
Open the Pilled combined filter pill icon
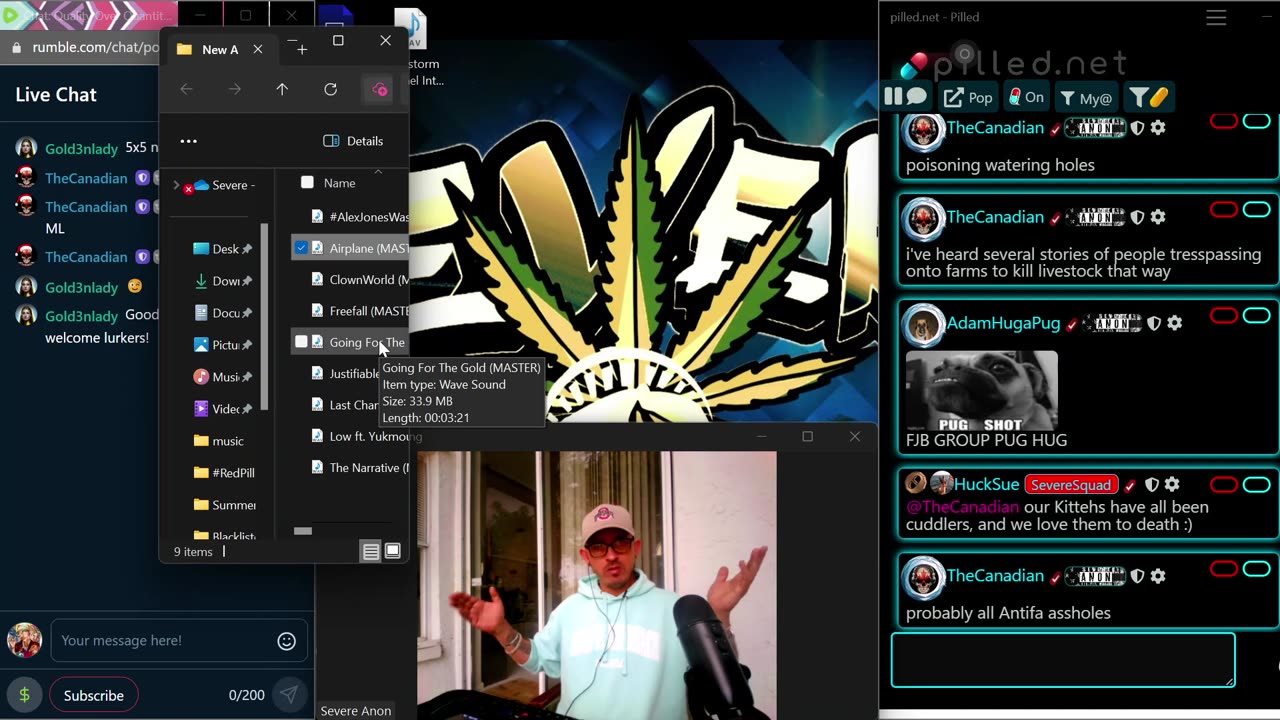tap(1148, 97)
